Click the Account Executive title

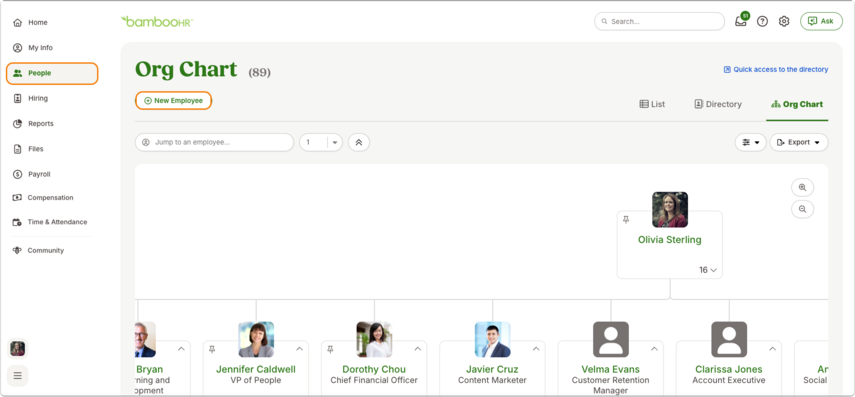point(729,380)
